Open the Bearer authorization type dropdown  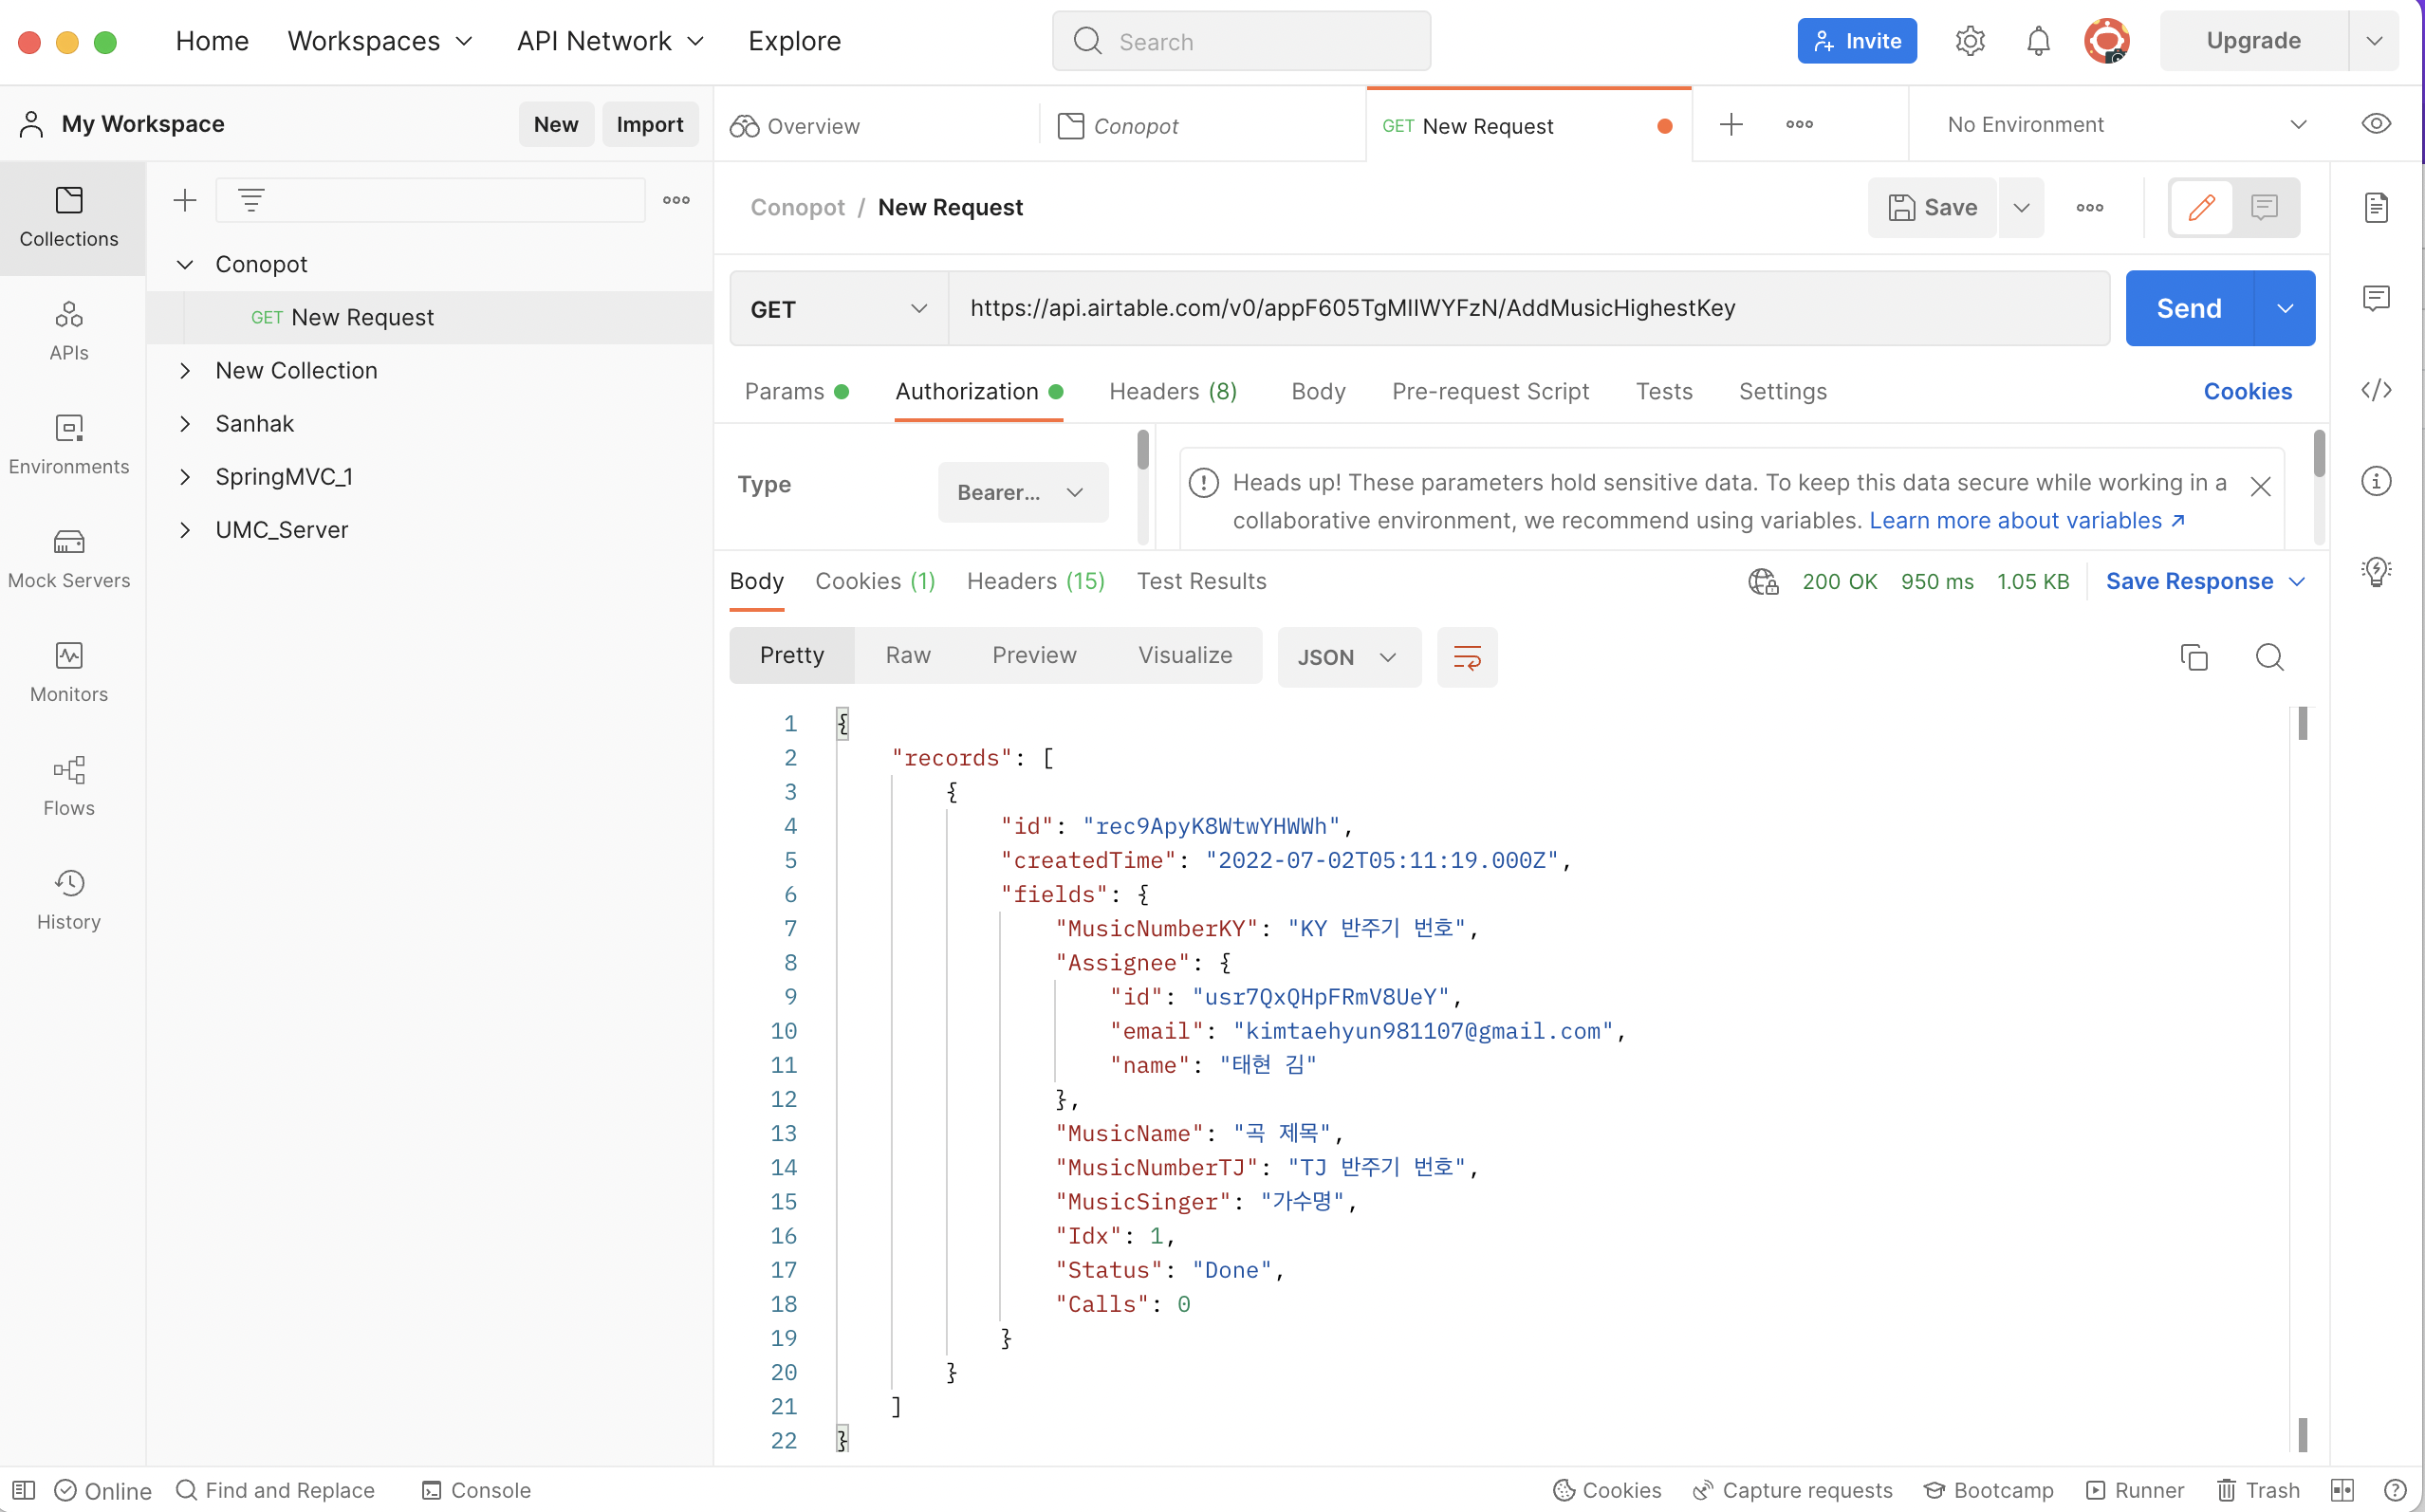[1022, 492]
